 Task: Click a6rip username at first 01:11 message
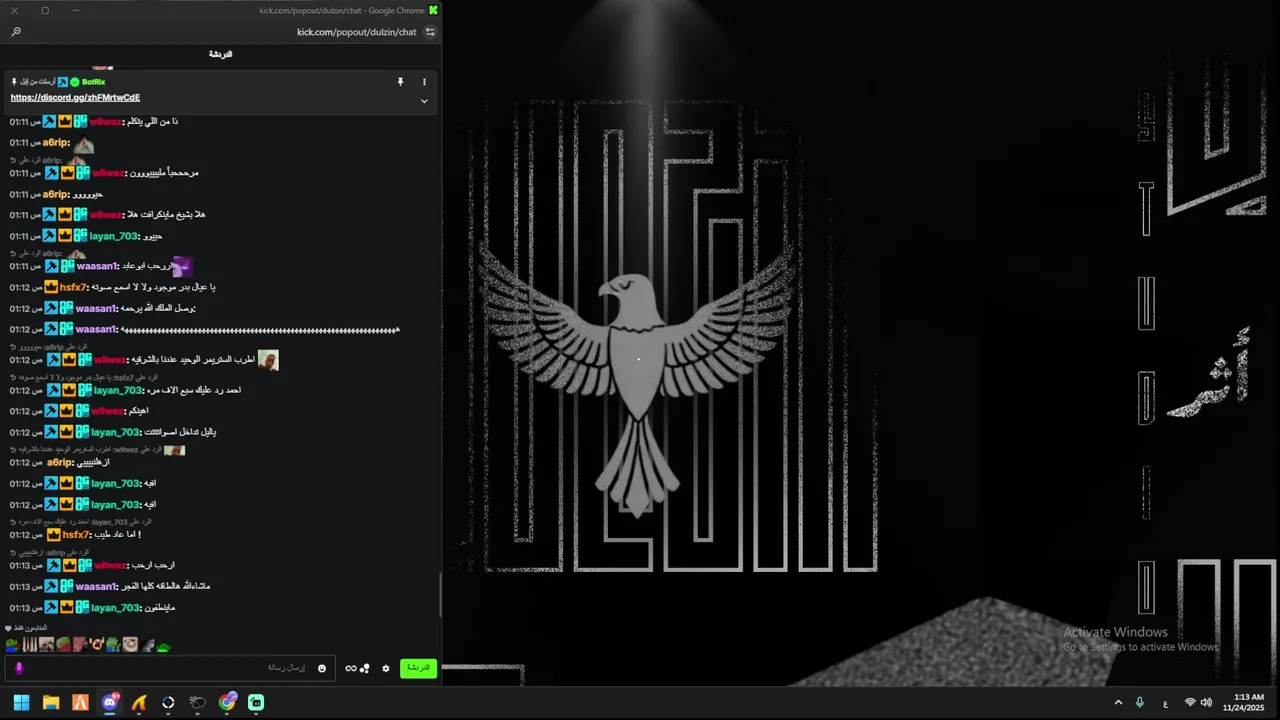pyautogui.click(x=57, y=143)
